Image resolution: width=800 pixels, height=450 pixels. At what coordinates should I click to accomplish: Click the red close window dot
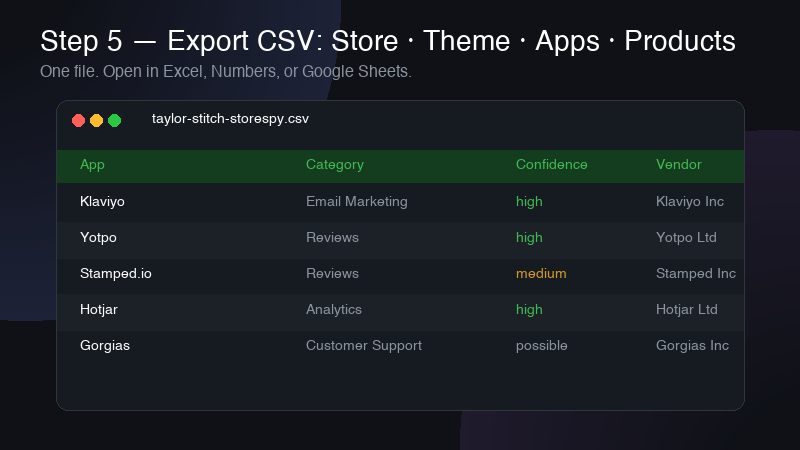pos(78,120)
